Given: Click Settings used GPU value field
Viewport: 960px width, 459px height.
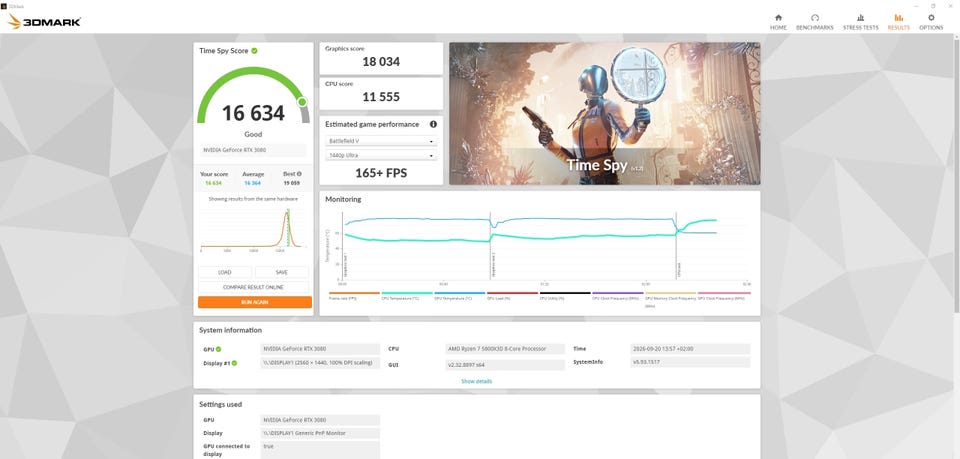Looking at the screenshot, I should 320,420.
